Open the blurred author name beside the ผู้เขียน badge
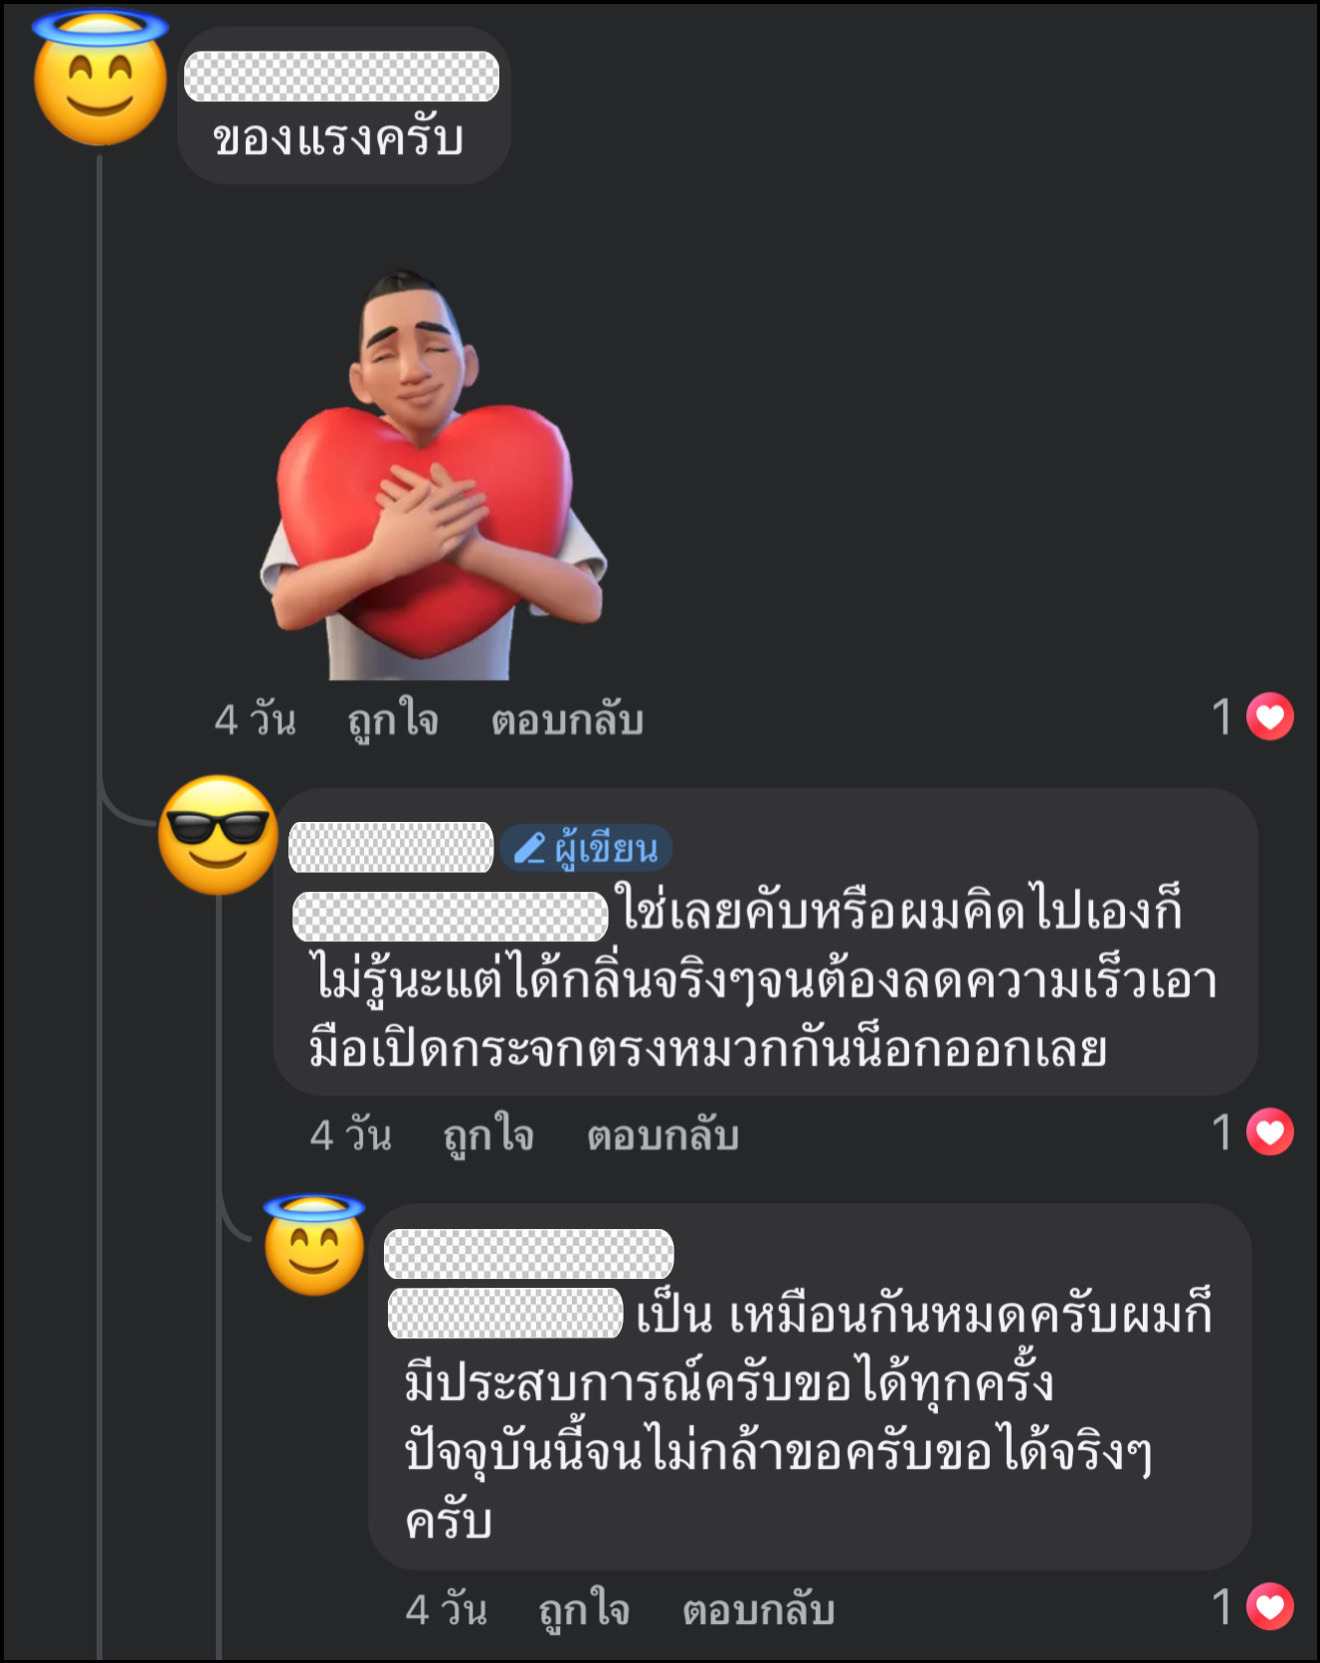 [391, 847]
